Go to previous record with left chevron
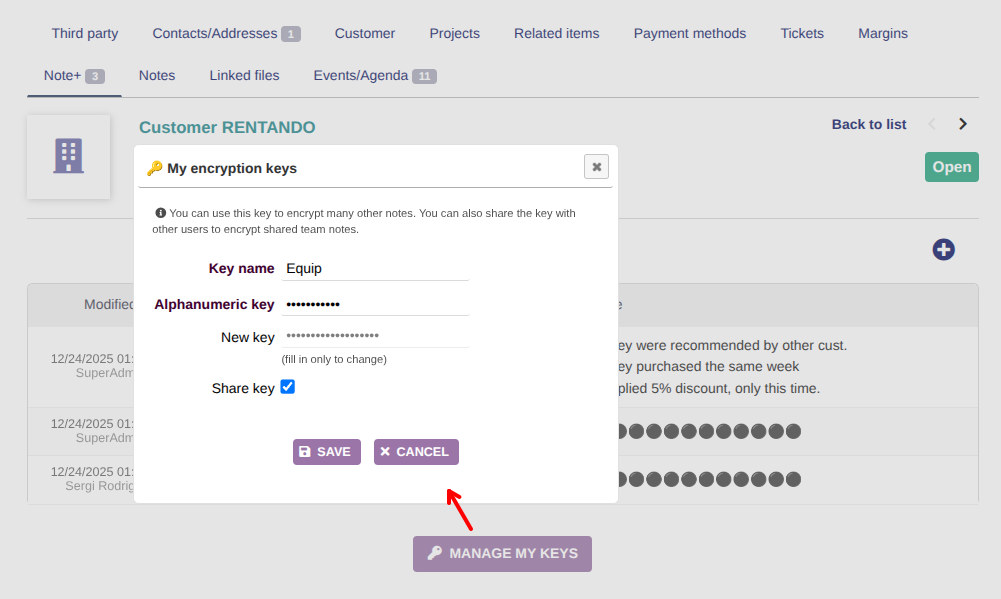The width and height of the screenshot is (1001, 599). [933, 124]
